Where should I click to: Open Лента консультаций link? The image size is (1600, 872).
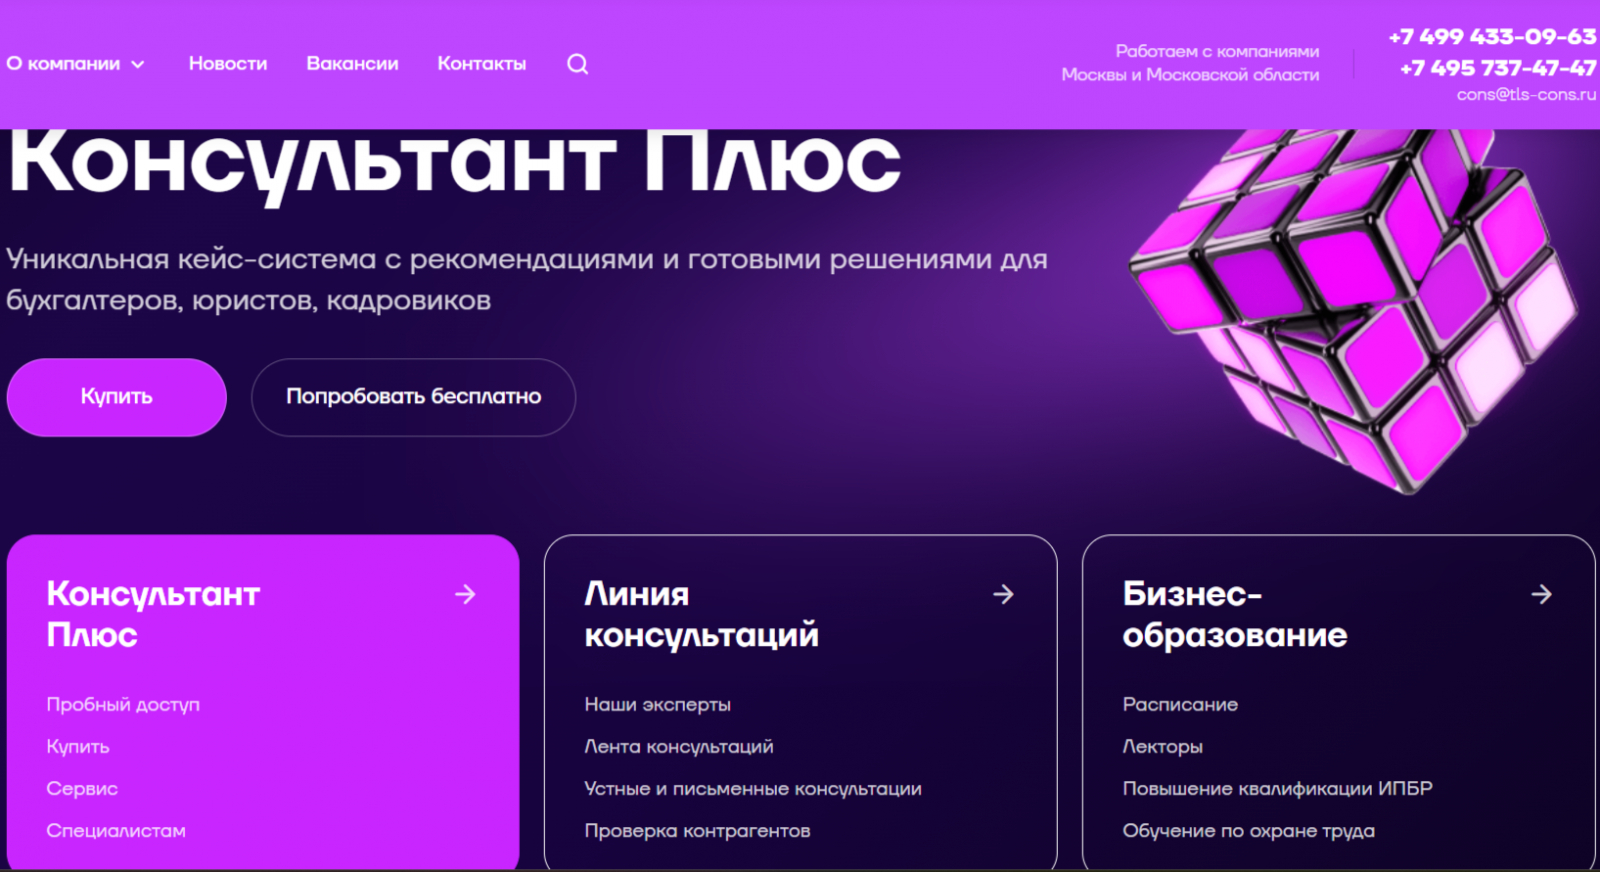(679, 747)
